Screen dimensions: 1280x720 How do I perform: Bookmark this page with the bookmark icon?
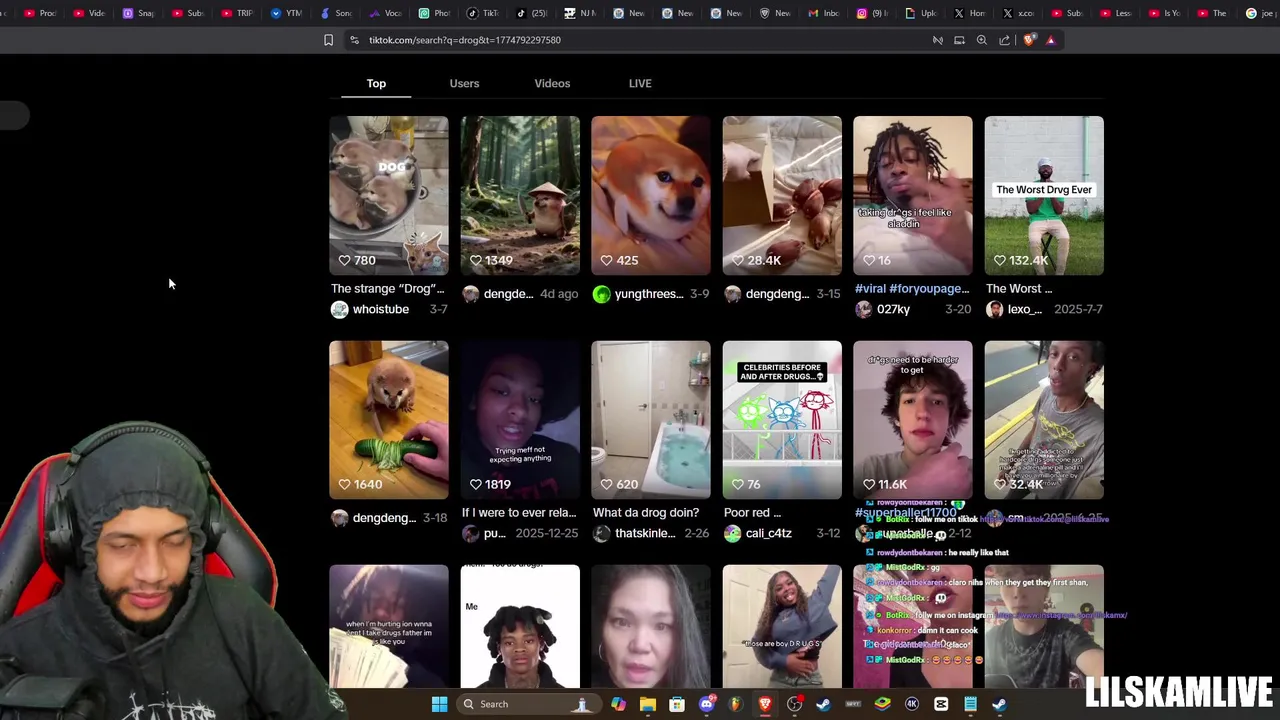coord(328,40)
